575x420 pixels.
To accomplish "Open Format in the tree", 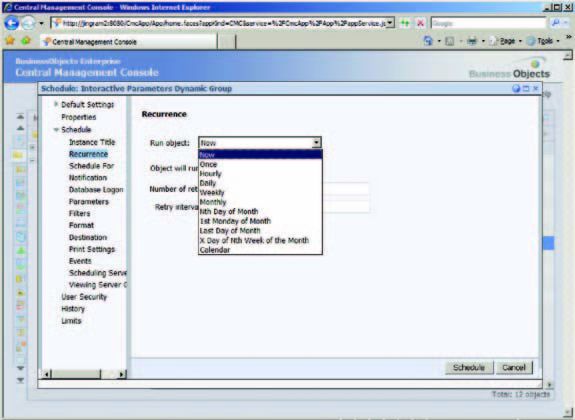I will pos(81,225).
